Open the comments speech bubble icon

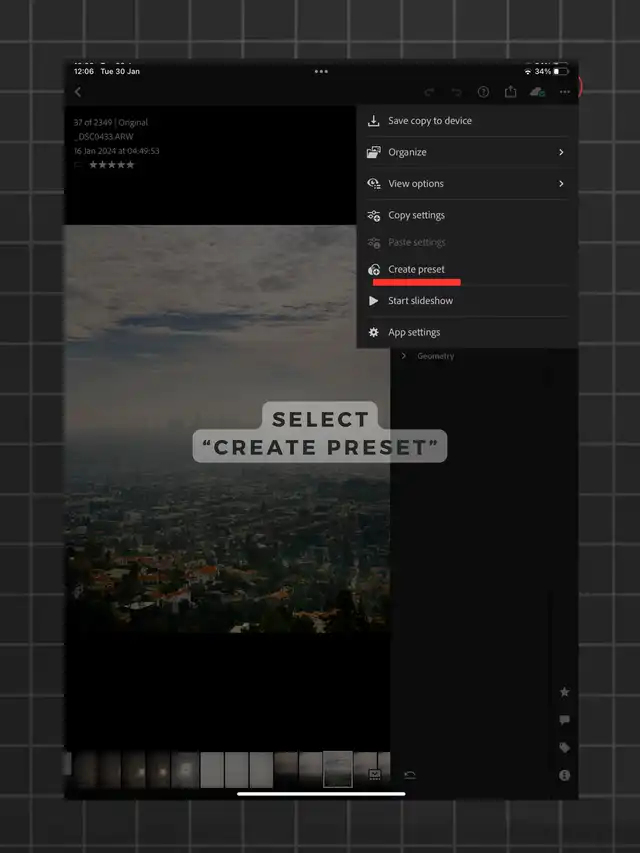click(564, 720)
